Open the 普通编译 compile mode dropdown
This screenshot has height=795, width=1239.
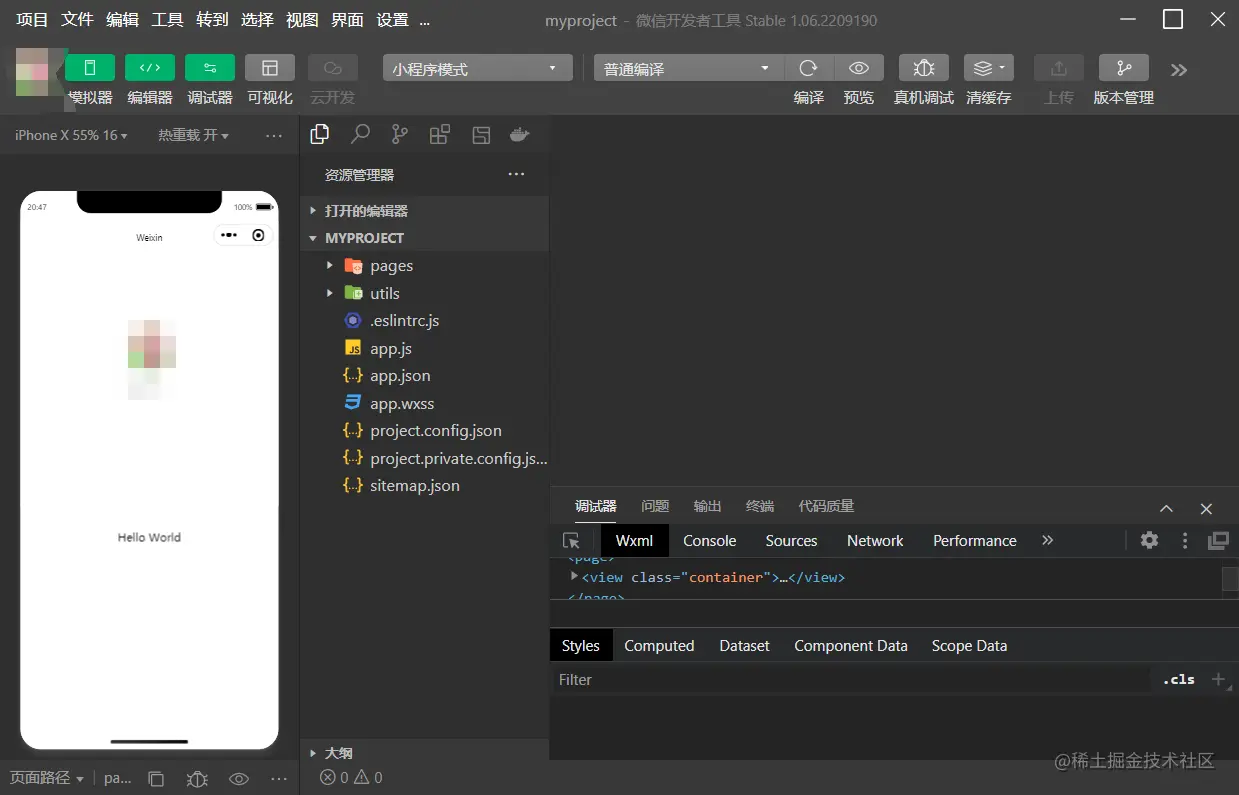pyautogui.click(x=689, y=68)
